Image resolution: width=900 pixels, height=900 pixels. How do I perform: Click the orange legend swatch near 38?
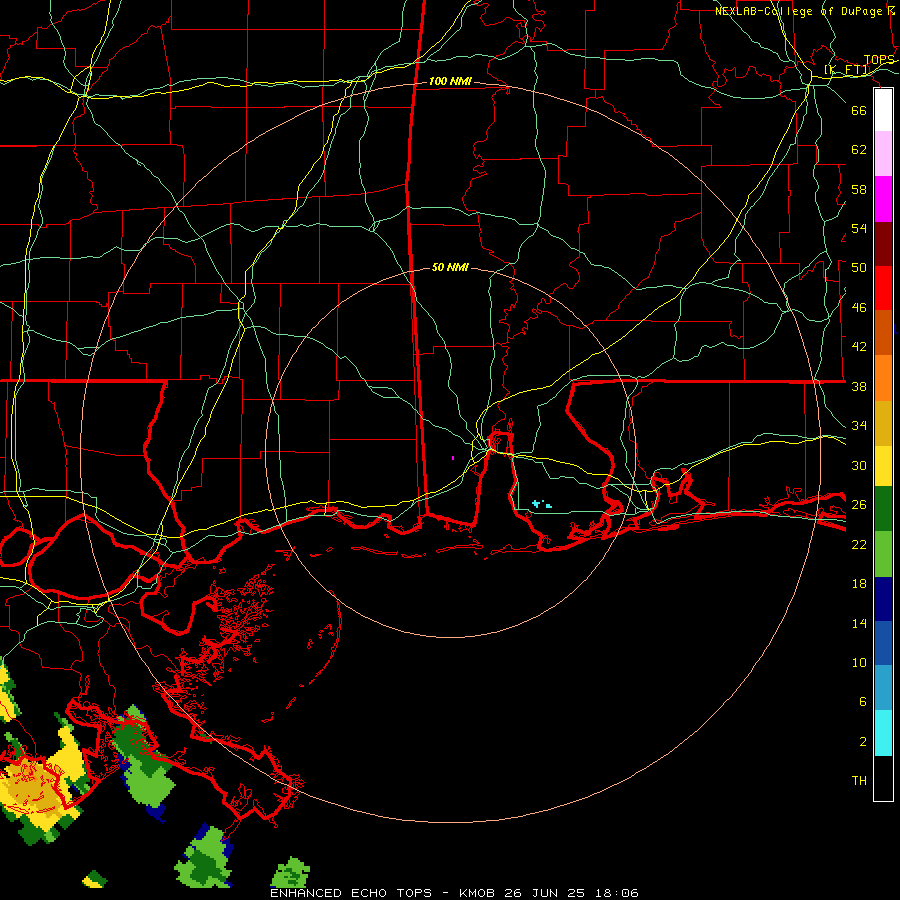(883, 378)
